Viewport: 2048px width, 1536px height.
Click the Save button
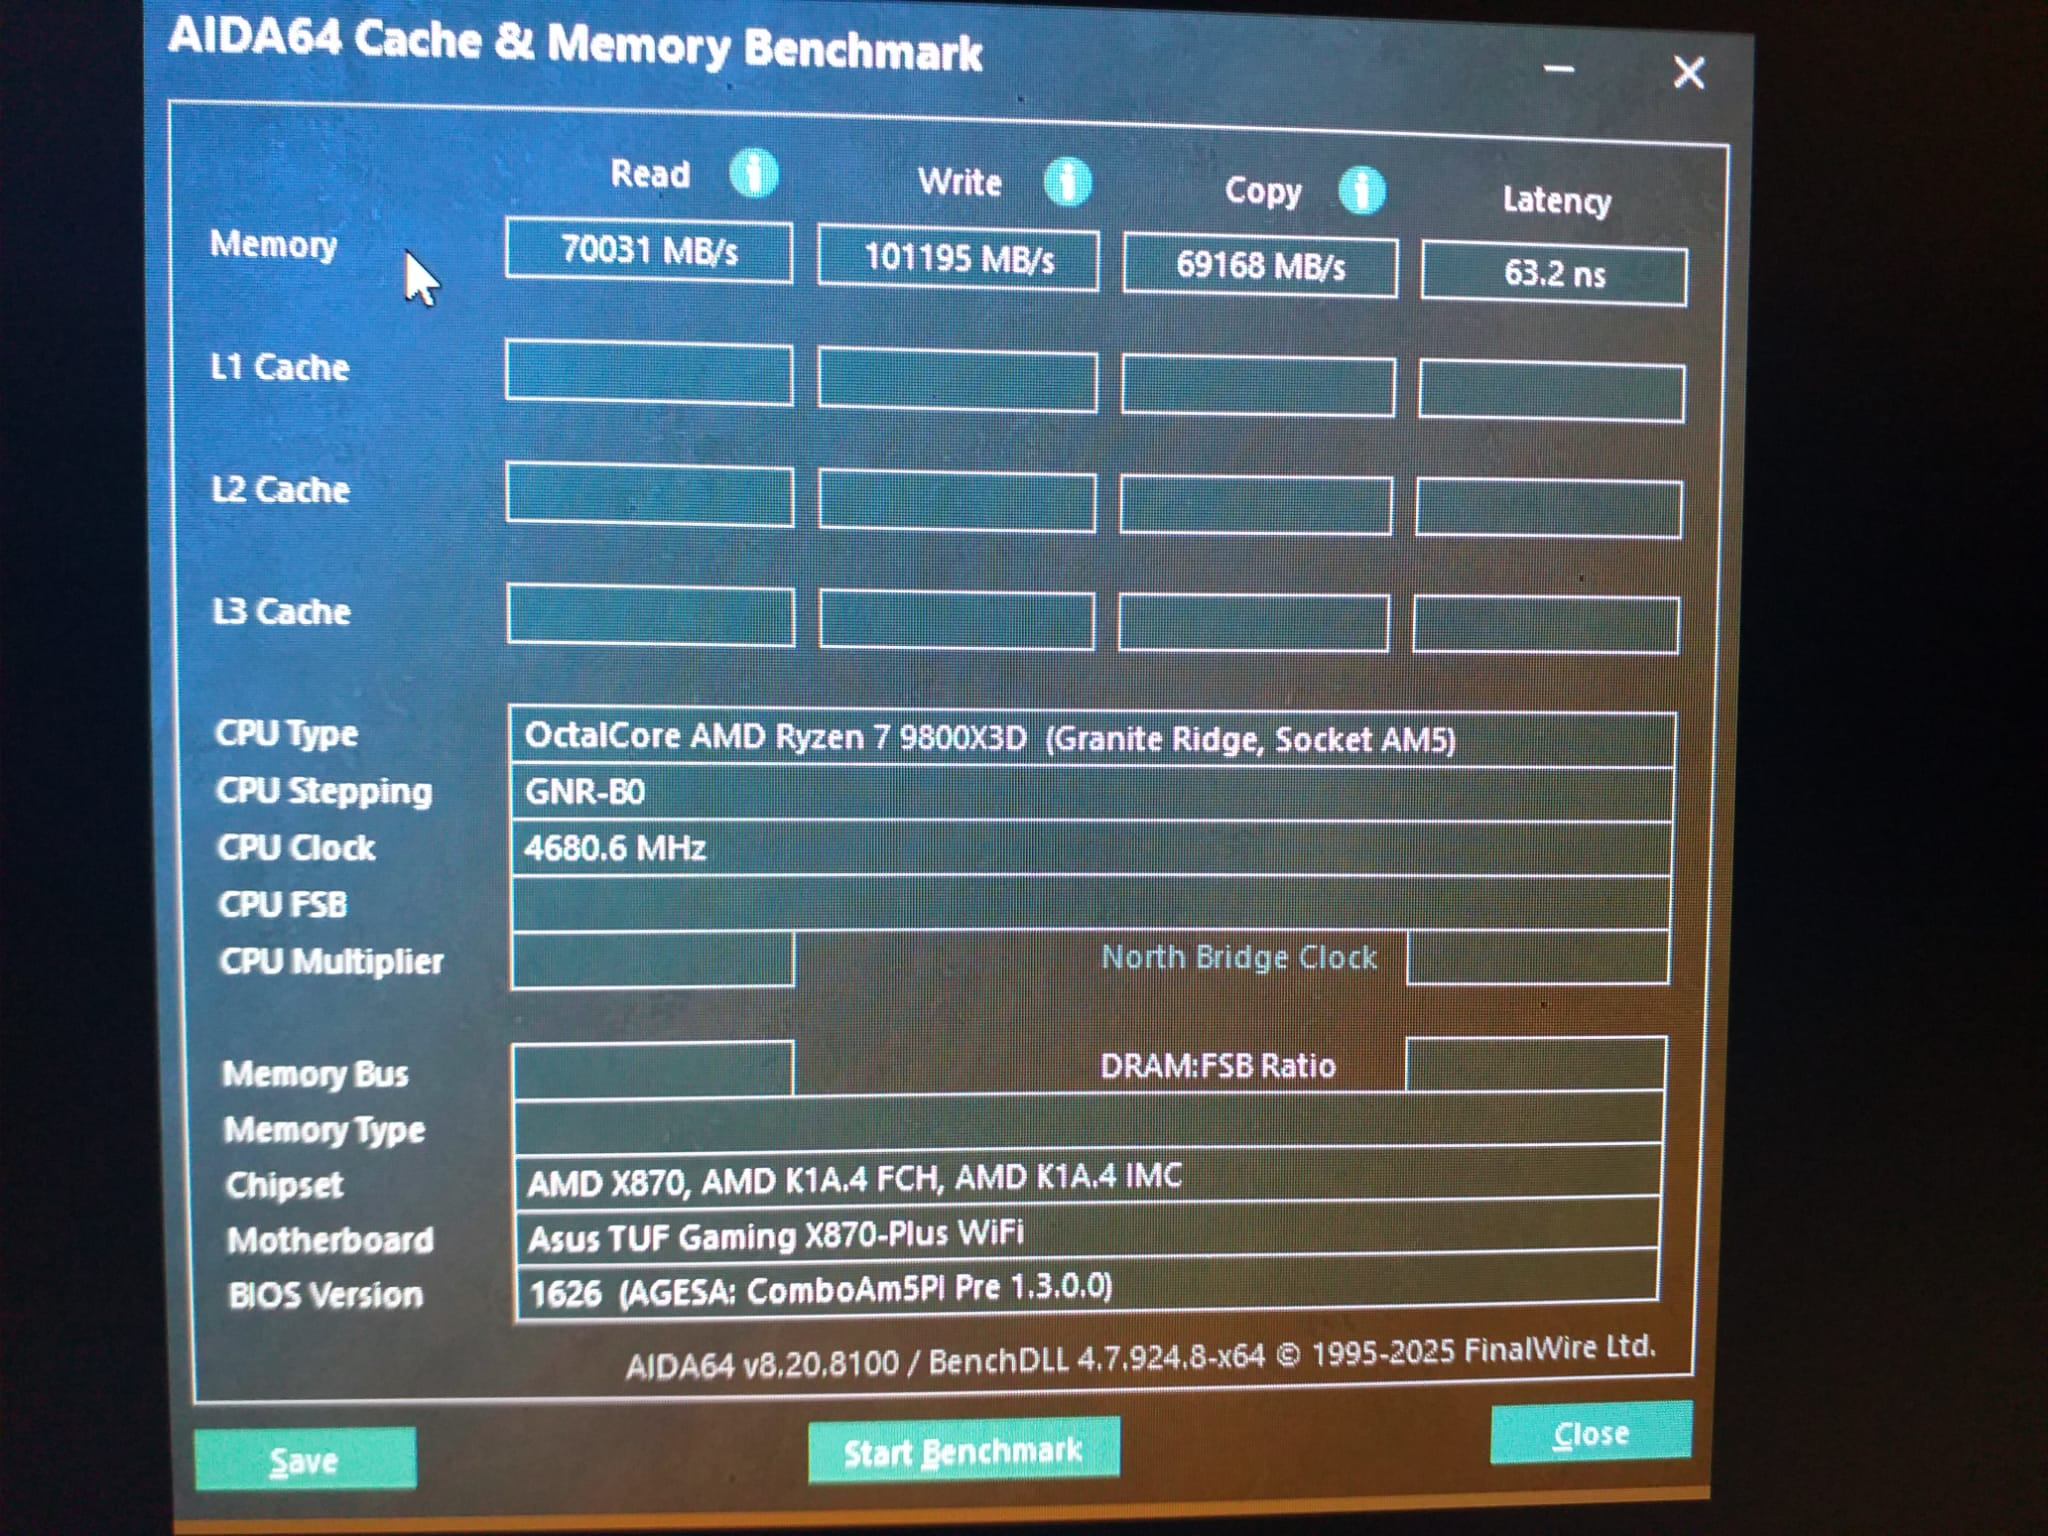(x=305, y=1459)
